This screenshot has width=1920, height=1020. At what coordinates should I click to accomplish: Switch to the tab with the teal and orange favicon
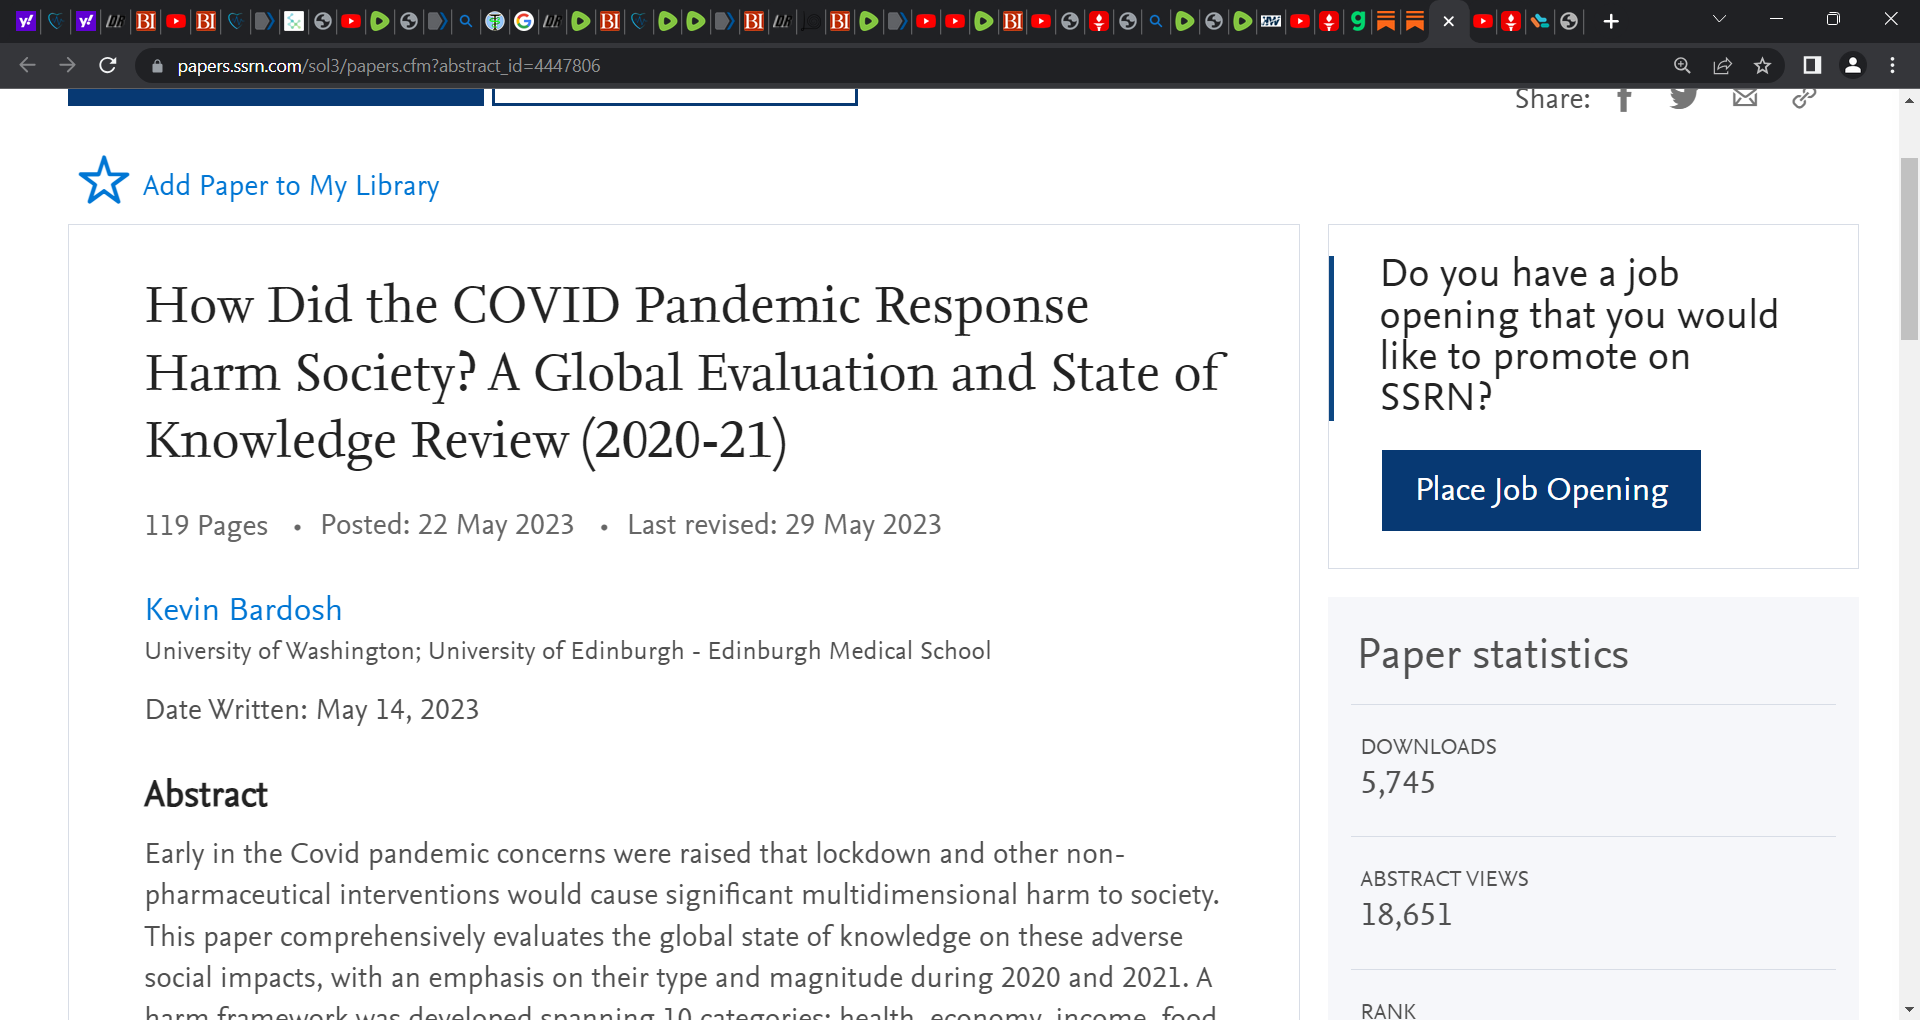tap(1540, 21)
